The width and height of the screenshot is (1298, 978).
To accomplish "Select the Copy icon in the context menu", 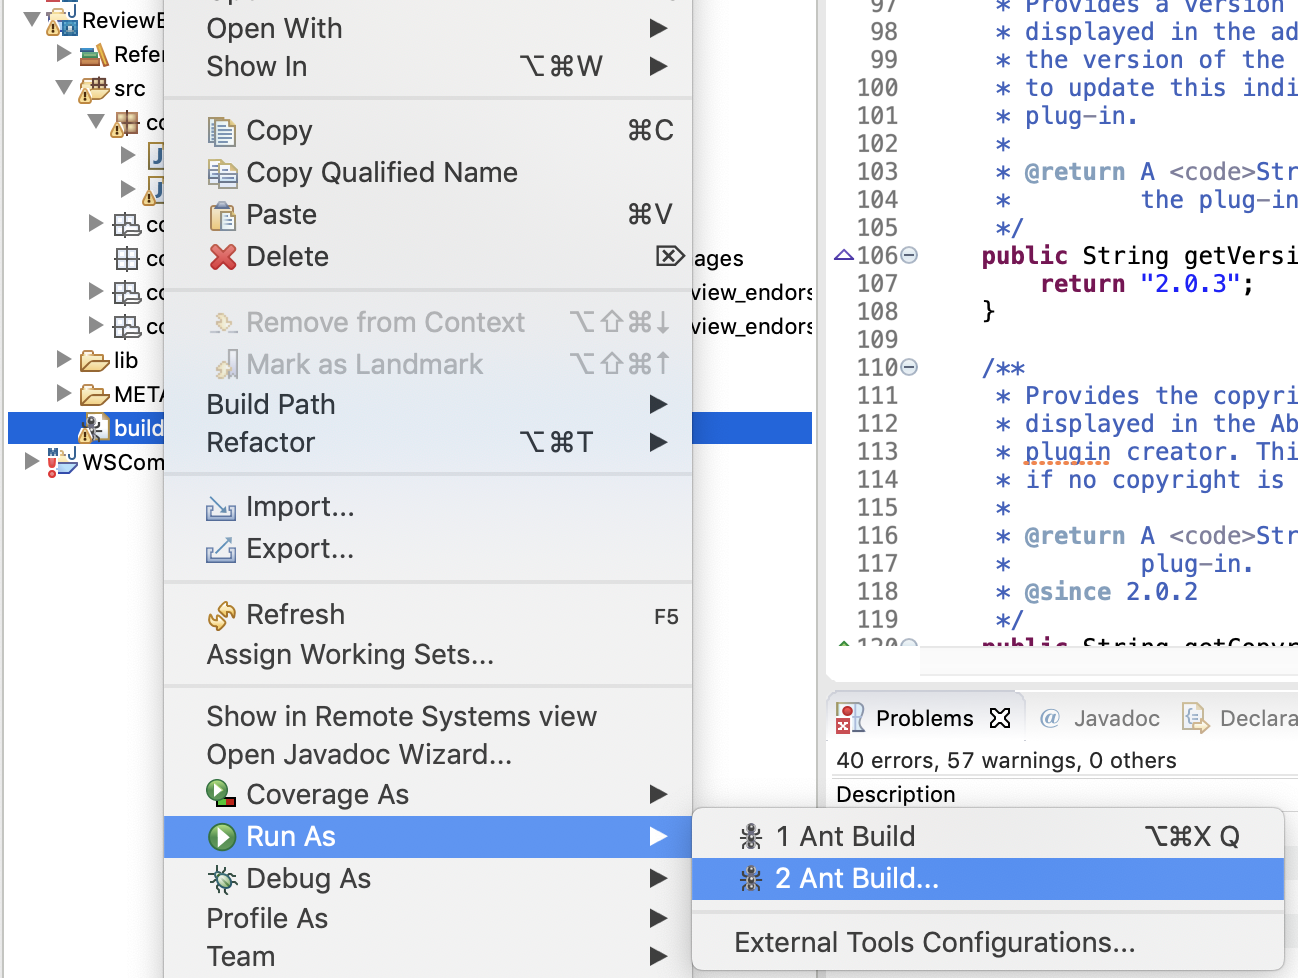I will (x=223, y=130).
